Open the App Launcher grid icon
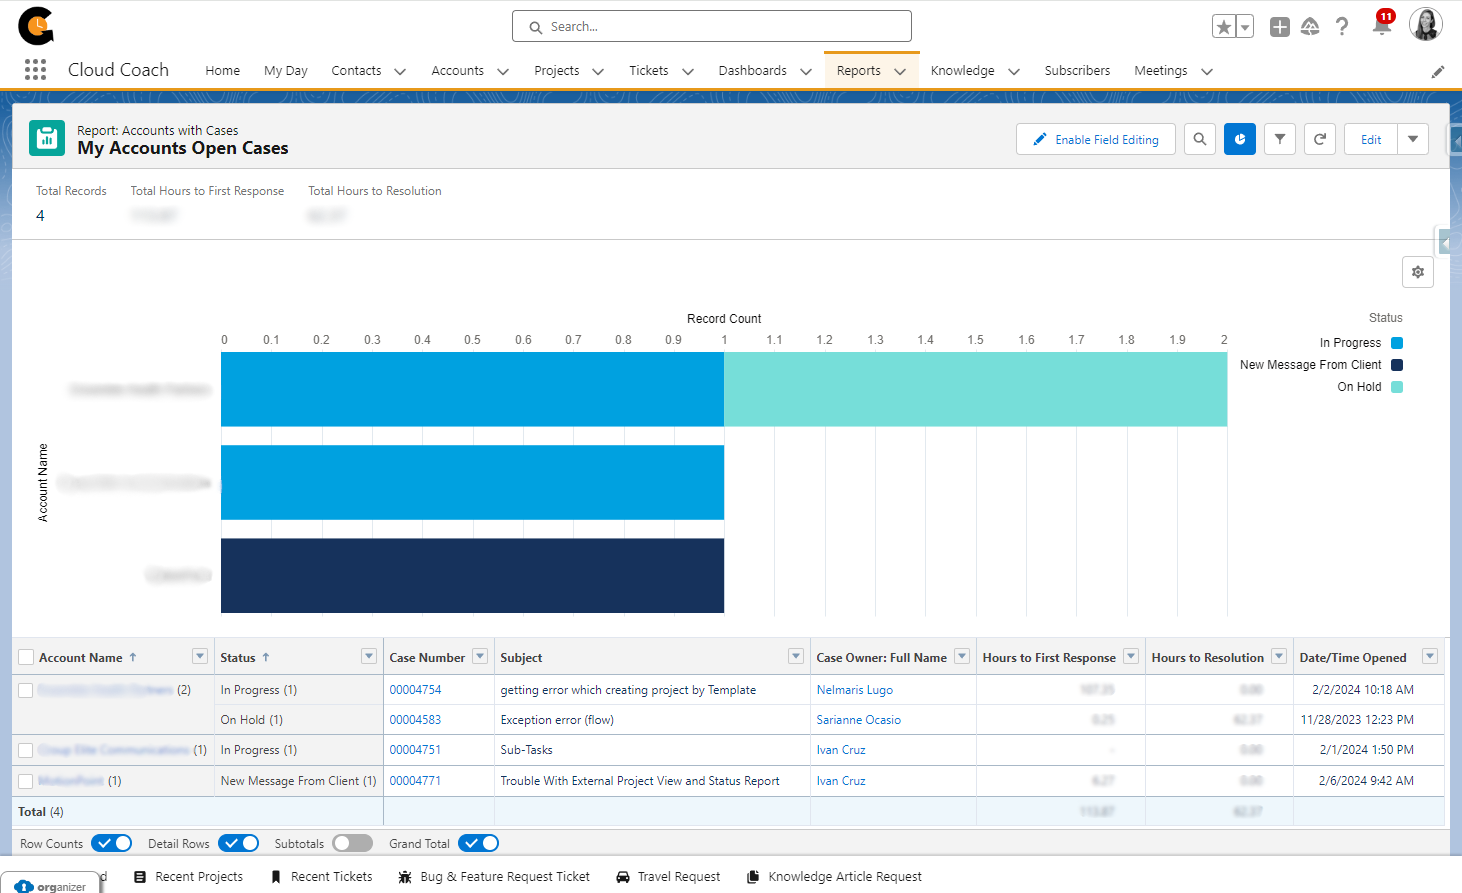 click(x=35, y=69)
